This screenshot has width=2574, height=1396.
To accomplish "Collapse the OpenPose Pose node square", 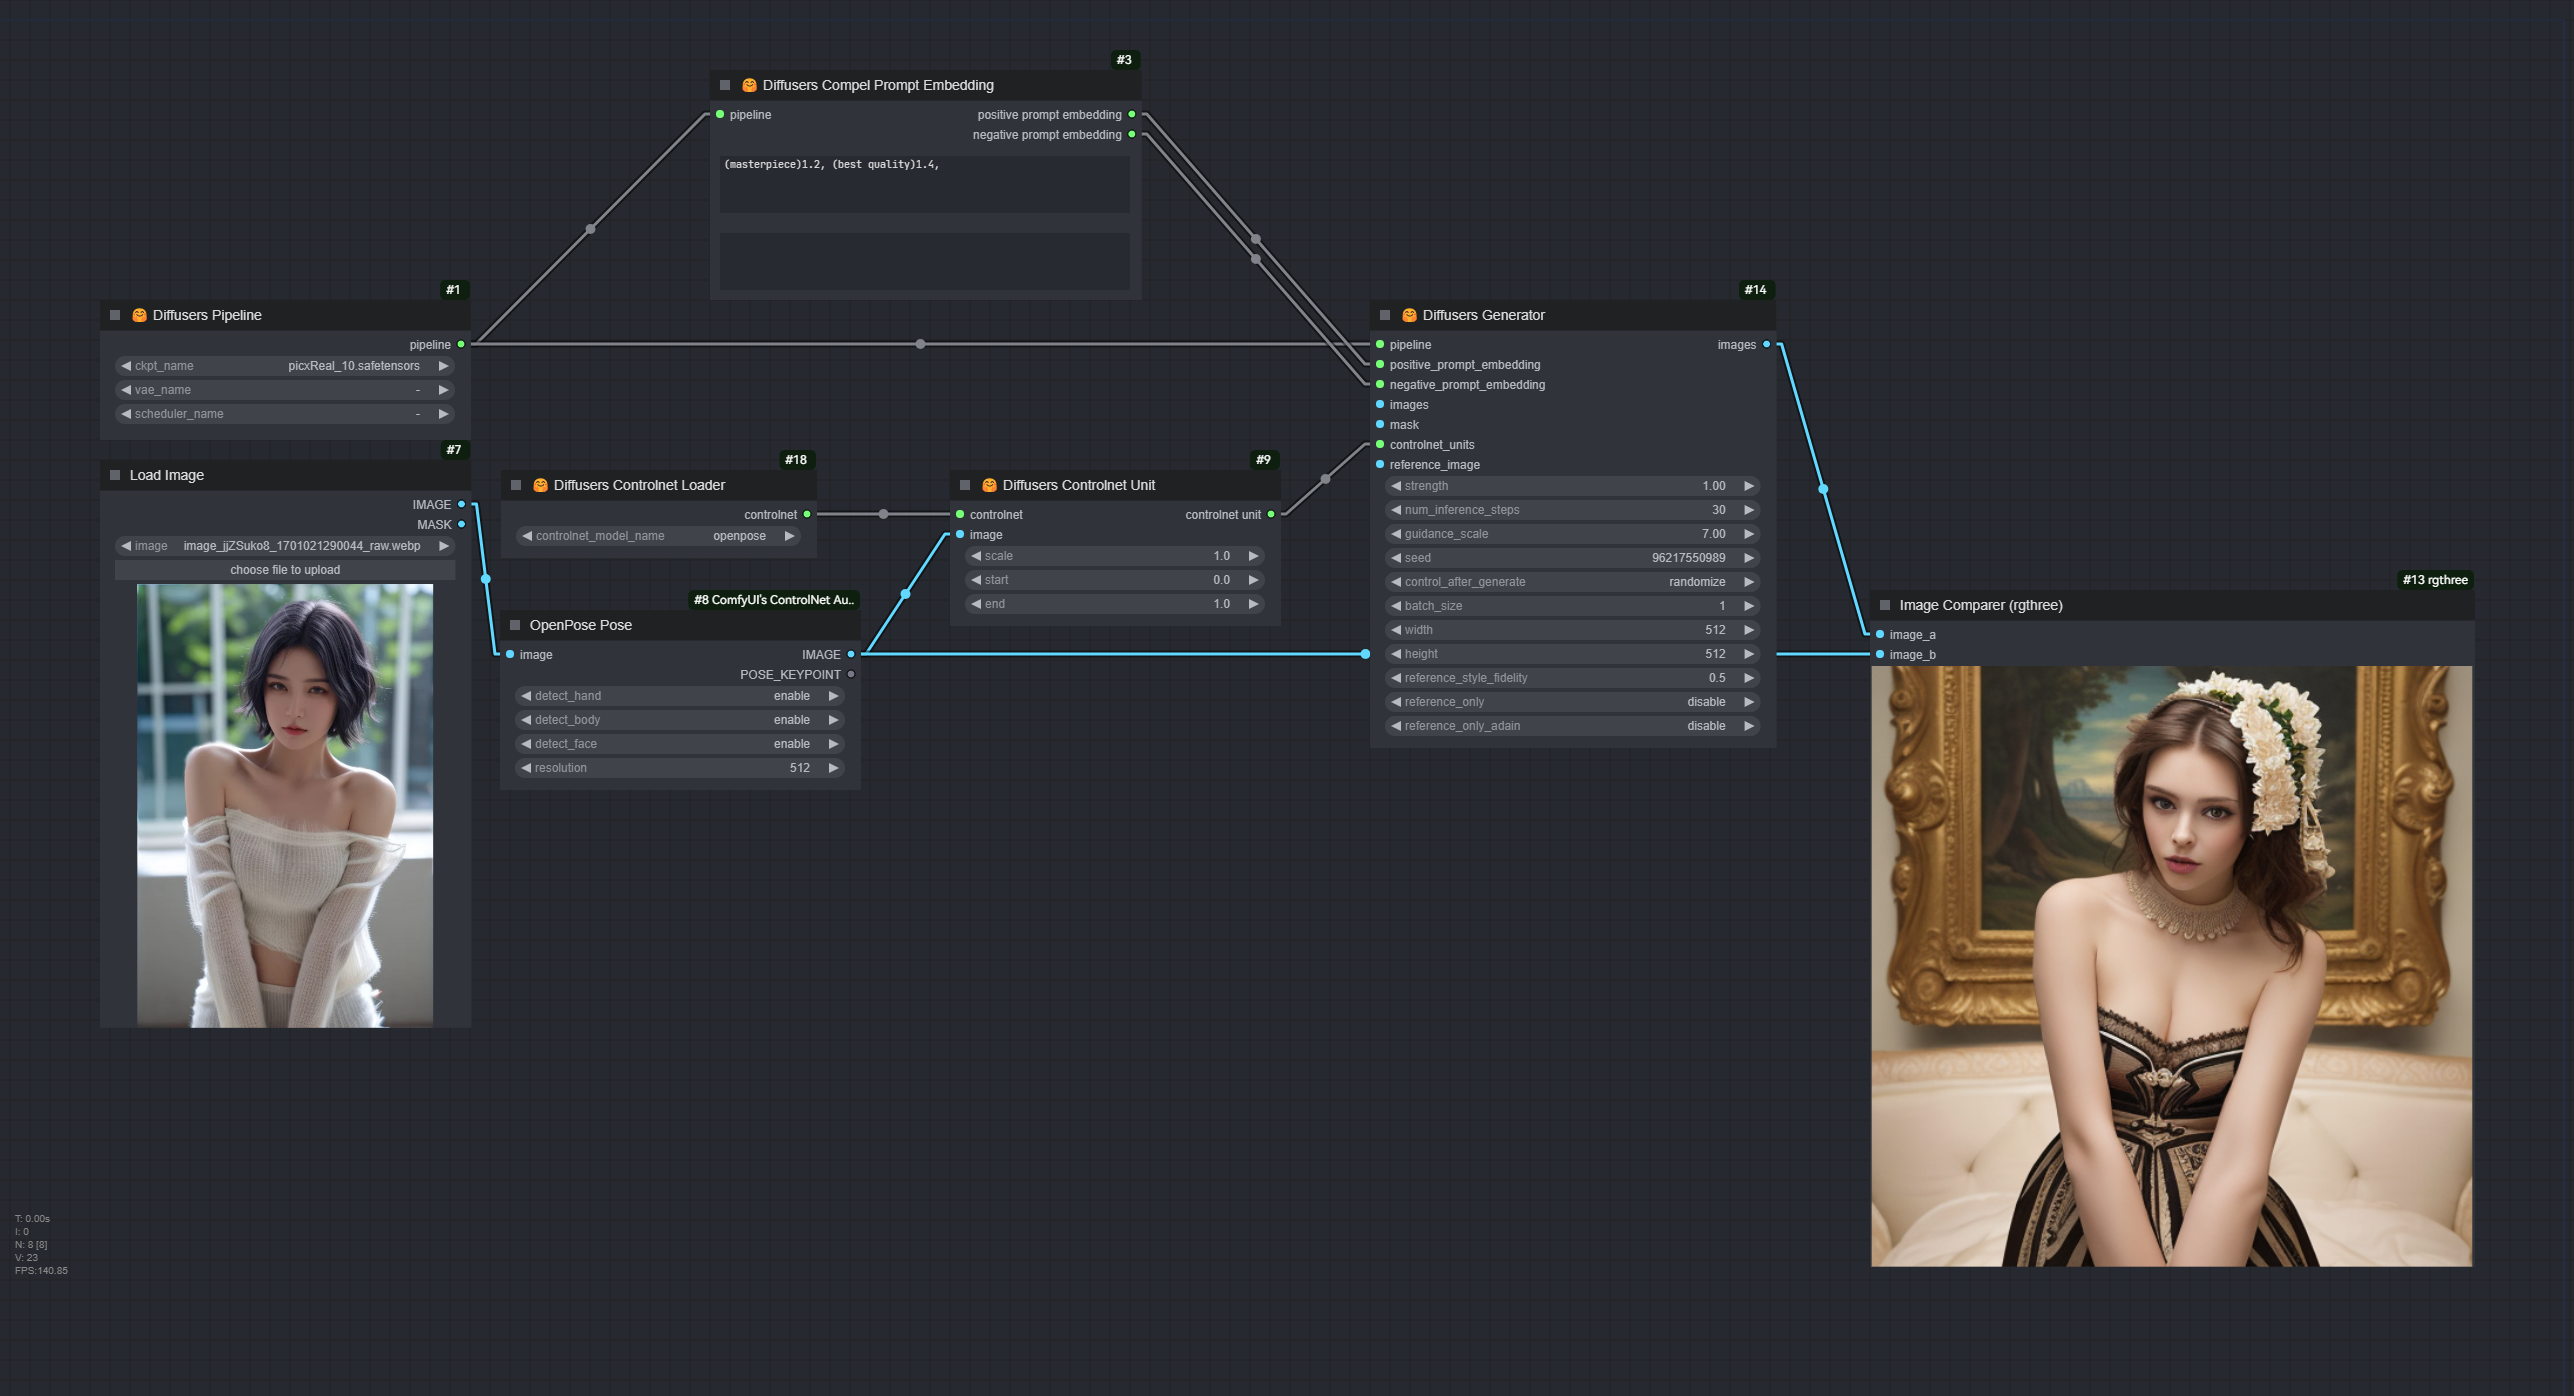I will 515,625.
